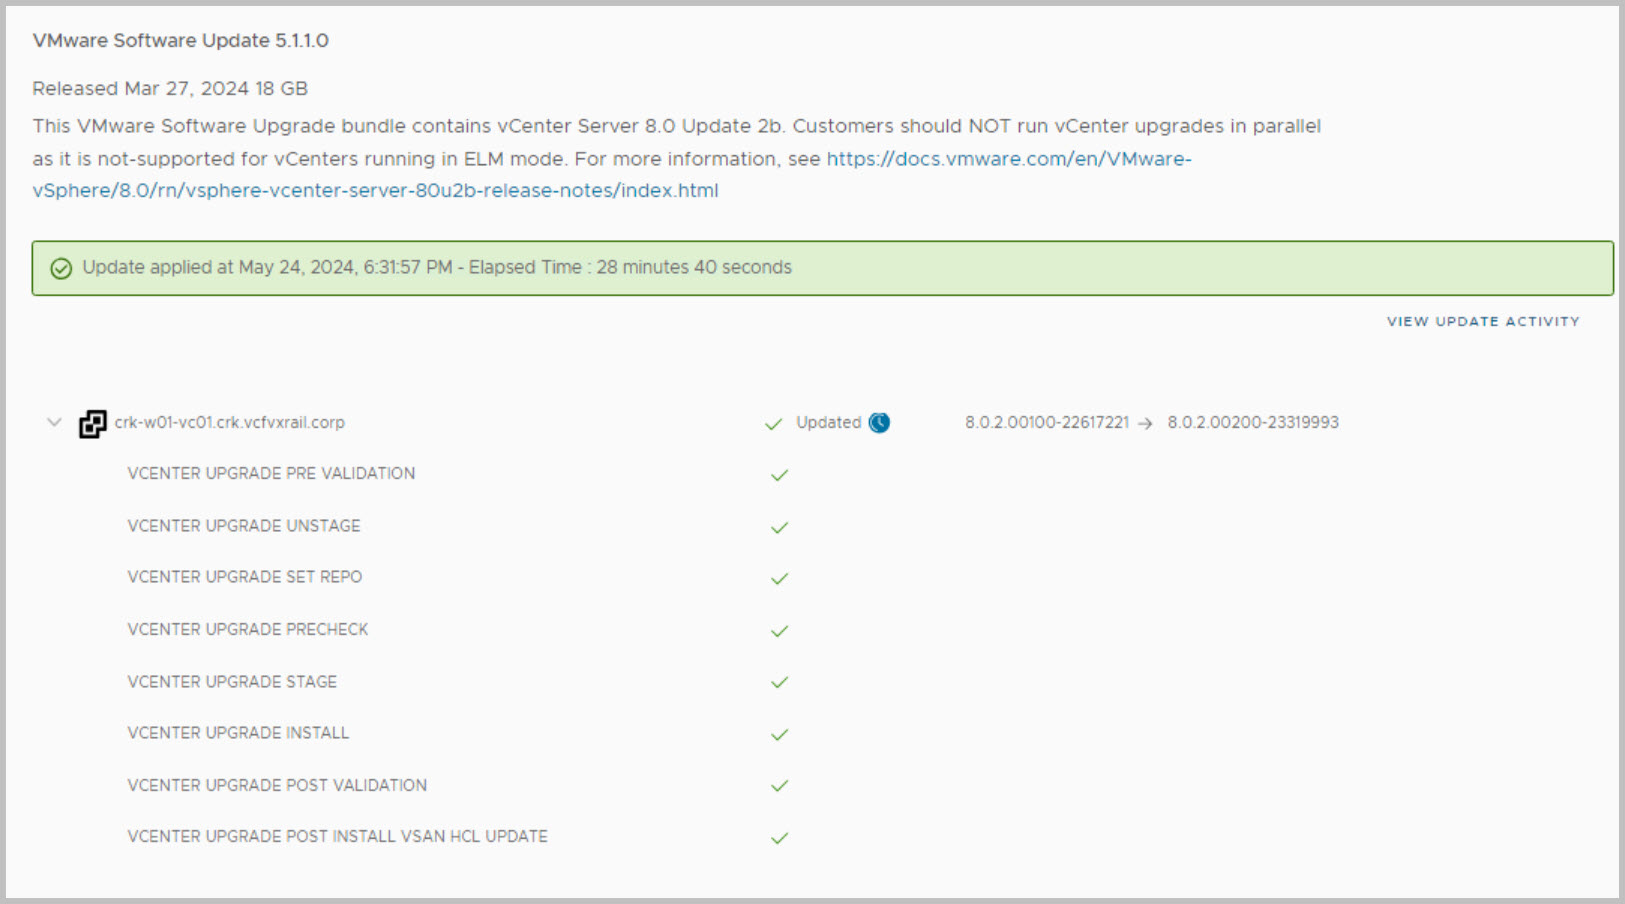Screen dimensions: 1625x904
Task: Click the vCenter server icon beside crk-w01-vc01
Action: [93, 424]
